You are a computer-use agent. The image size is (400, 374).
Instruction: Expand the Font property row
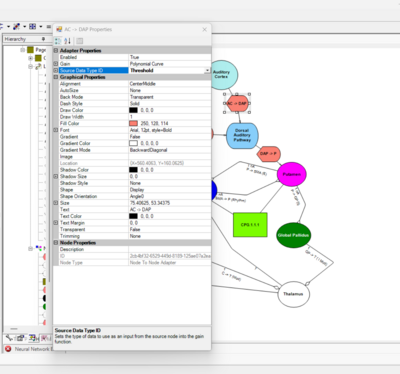pyautogui.click(x=56, y=130)
